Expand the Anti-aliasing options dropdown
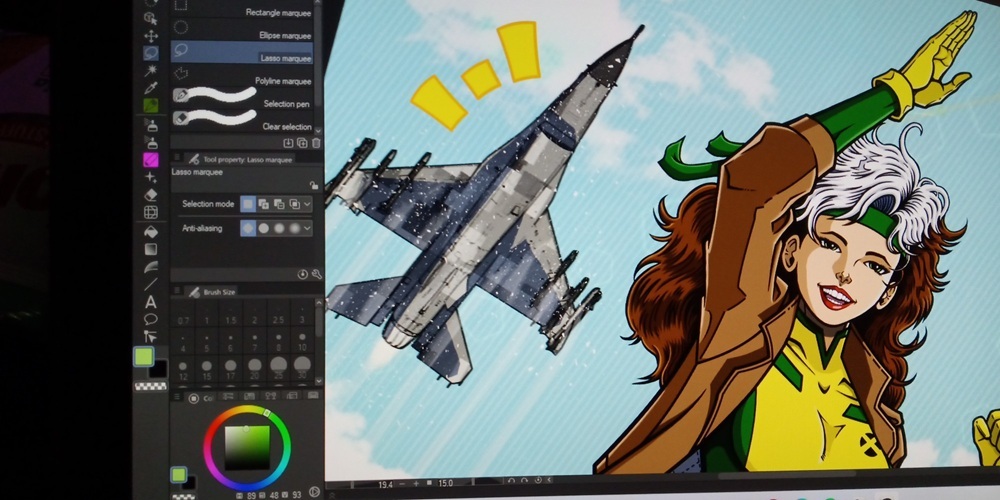This screenshot has height=500, width=1000. 308,228
